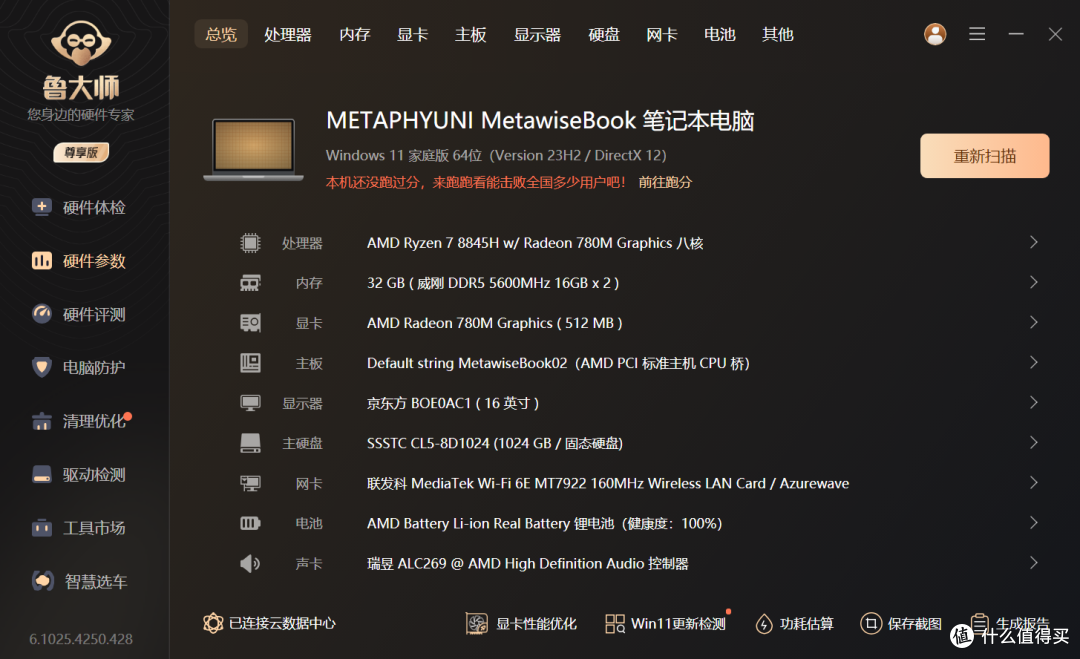Click the 尊享版 badge

81,153
